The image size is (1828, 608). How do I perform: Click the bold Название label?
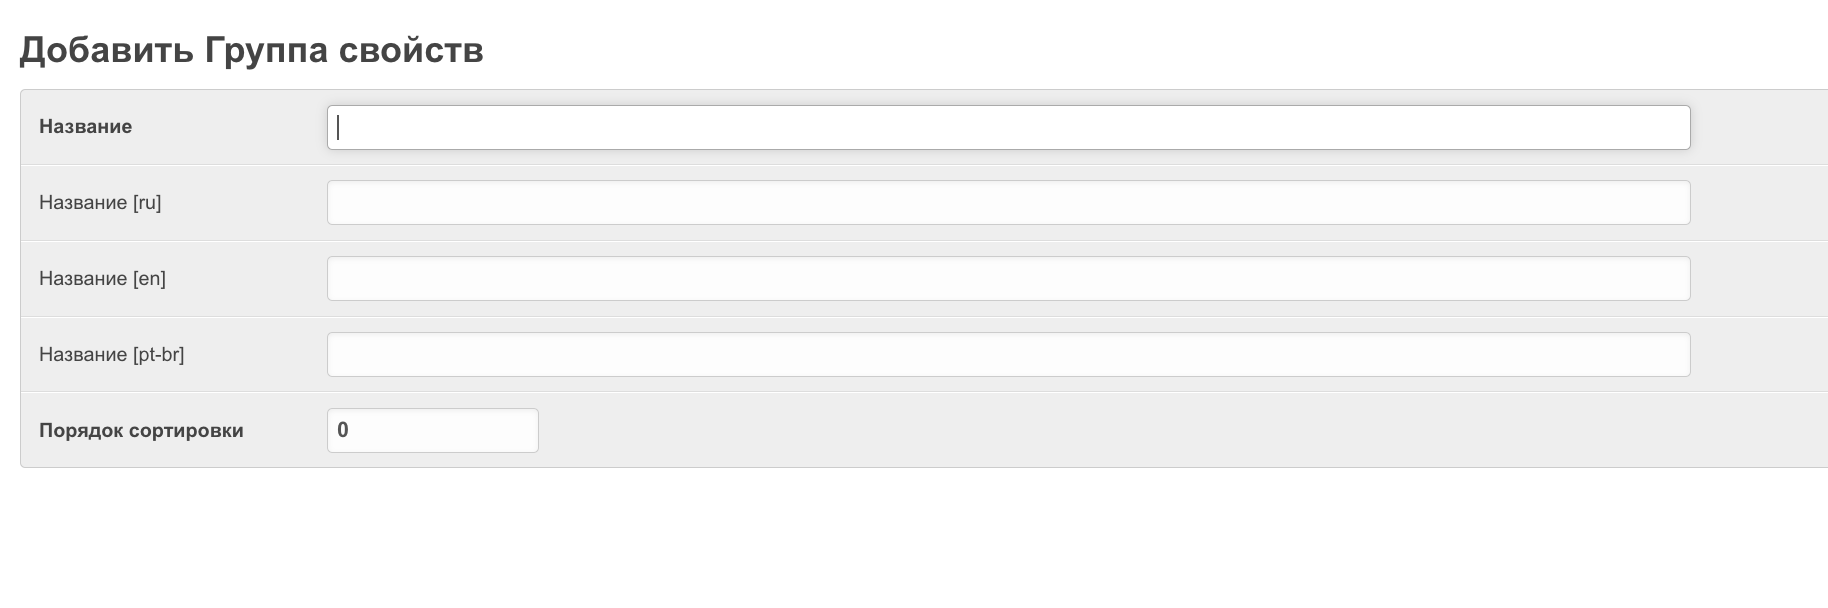(x=86, y=127)
